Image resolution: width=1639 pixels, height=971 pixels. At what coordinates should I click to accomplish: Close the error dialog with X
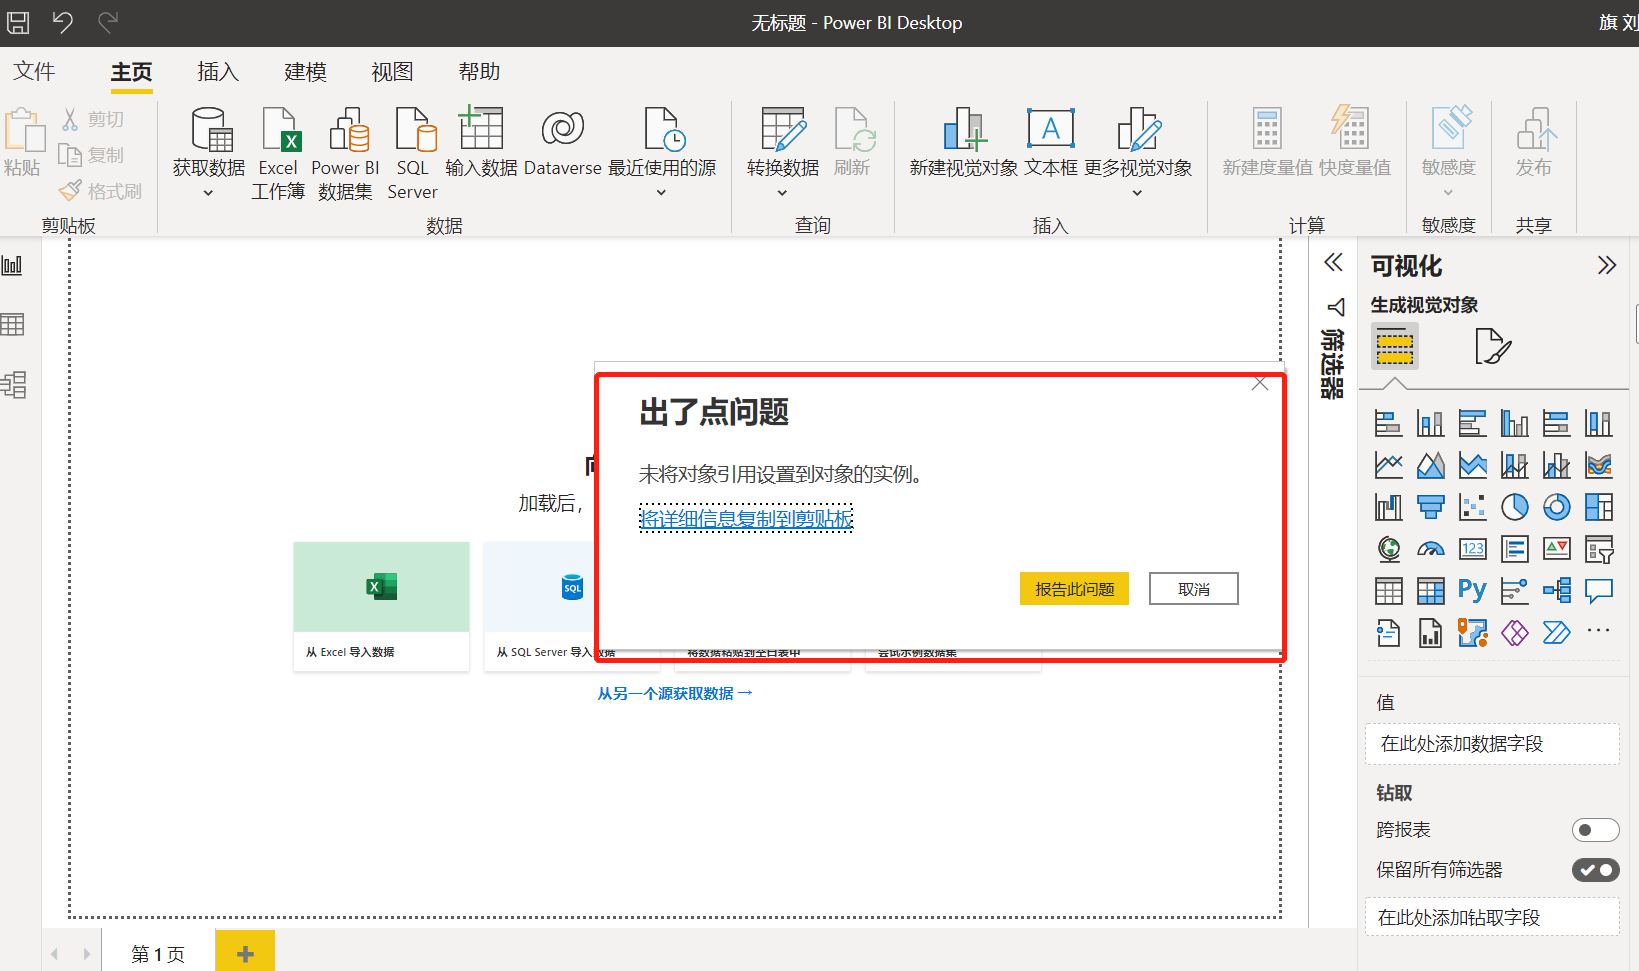tap(1260, 384)
